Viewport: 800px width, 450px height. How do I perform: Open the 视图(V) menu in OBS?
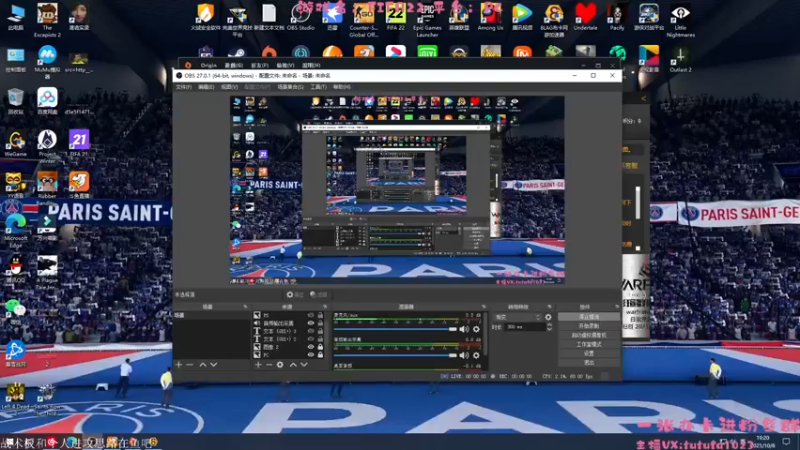[229, 87]
